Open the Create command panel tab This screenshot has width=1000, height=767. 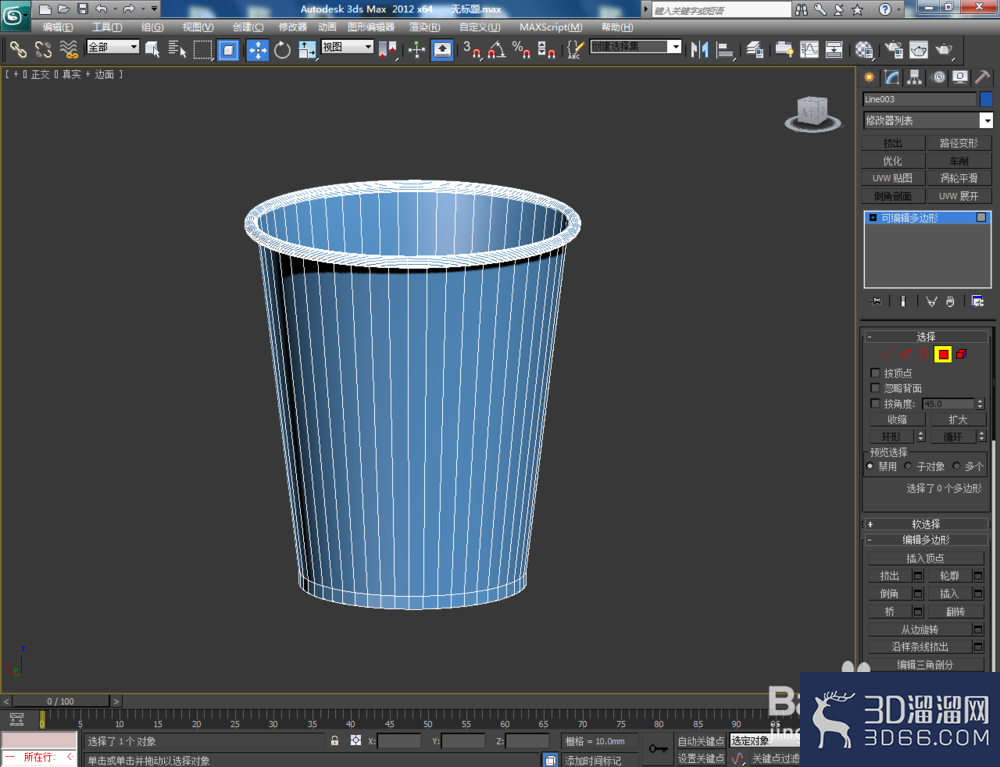[869, 77]
